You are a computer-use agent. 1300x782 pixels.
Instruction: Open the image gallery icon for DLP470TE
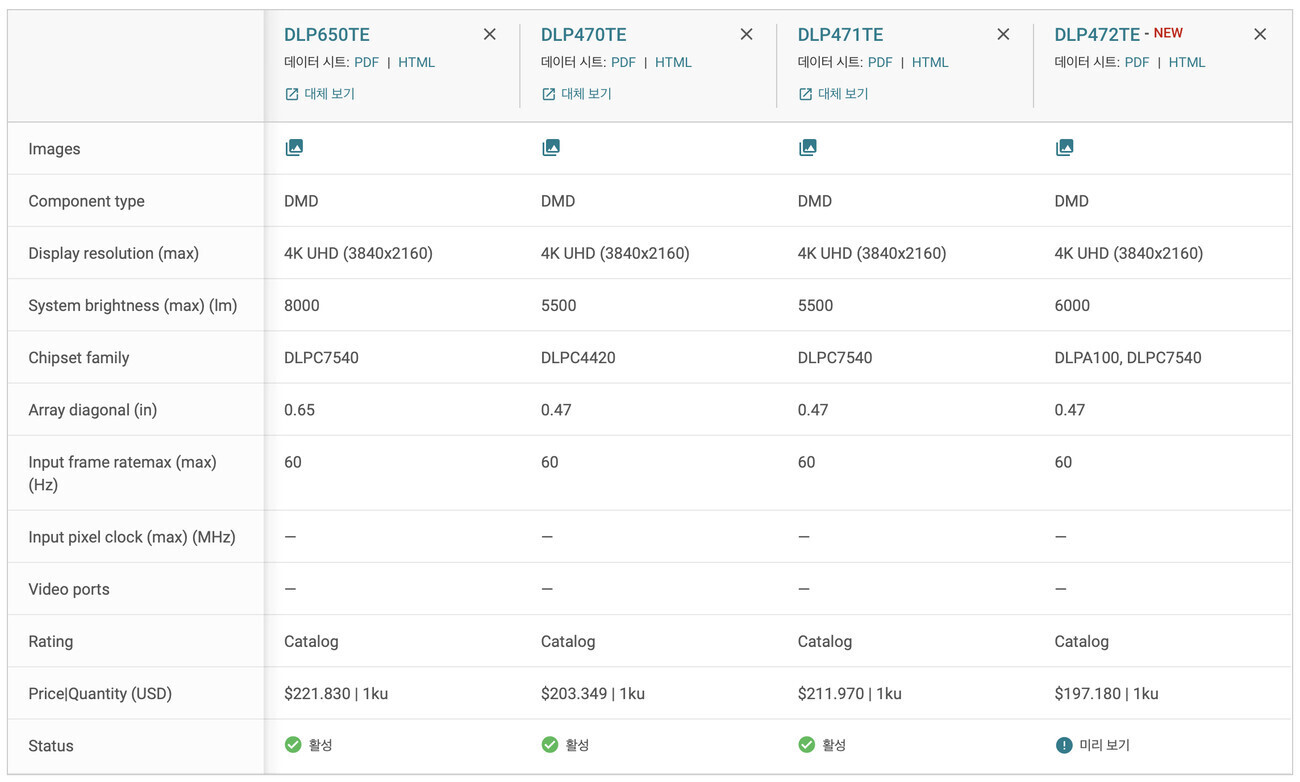[x=551, y=148]
